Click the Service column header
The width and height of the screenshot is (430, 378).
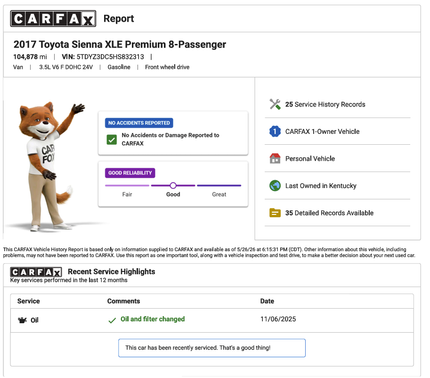[28, 301]
